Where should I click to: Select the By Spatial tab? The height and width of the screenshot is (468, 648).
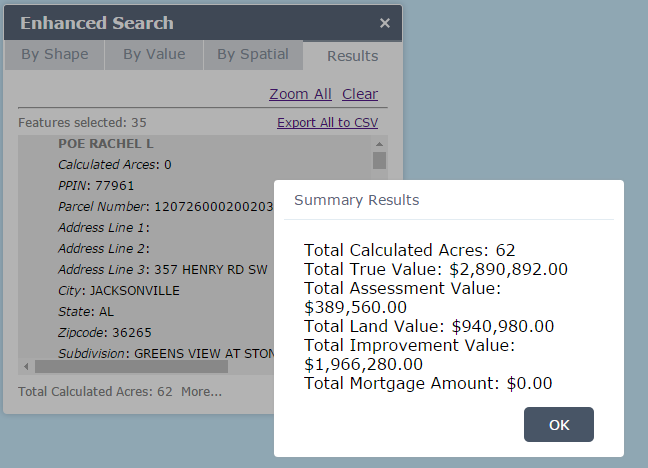tap(253, 55)
